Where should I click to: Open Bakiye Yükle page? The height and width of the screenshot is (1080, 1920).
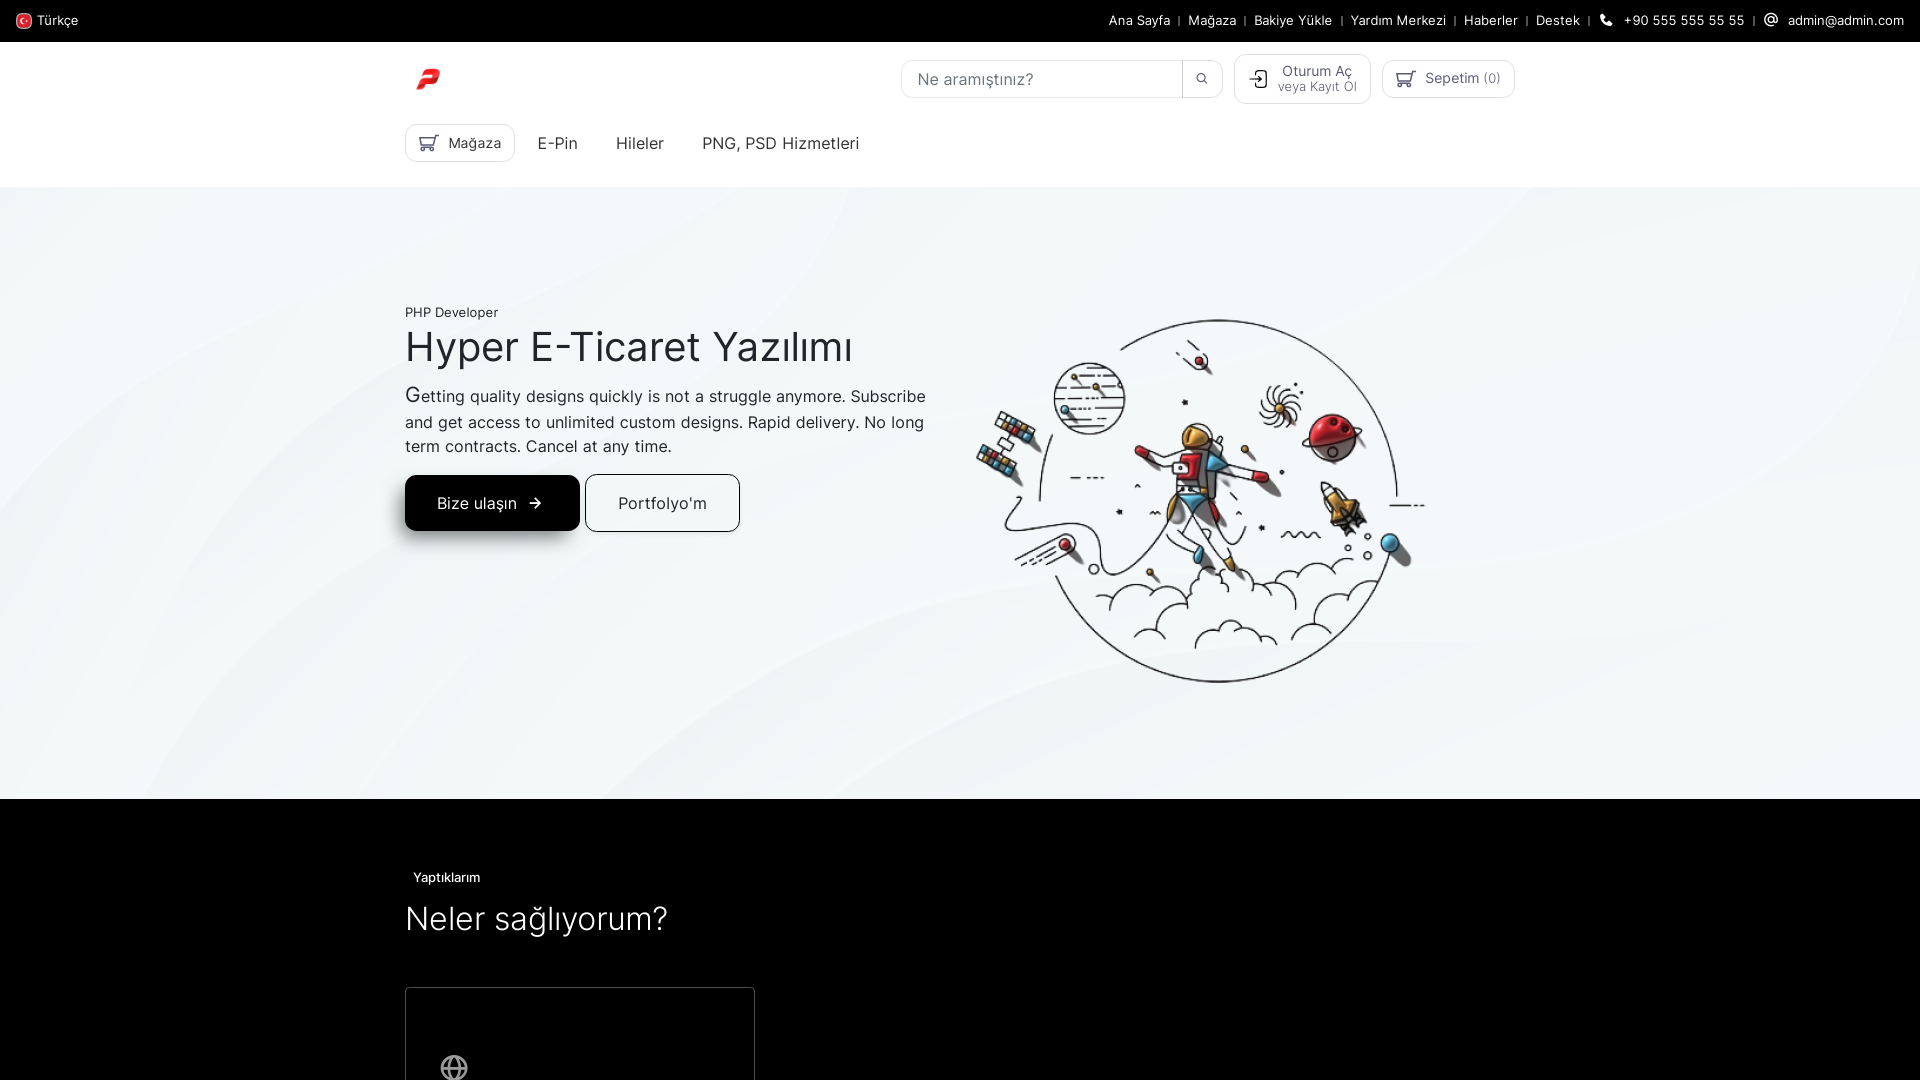(x=1293, y=20)
